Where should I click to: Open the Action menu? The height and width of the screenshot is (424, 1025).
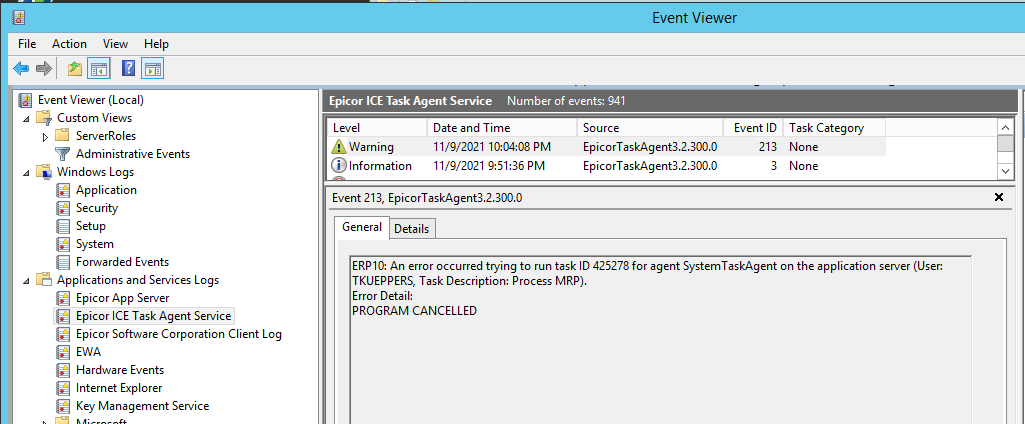[x=69, y=44]
